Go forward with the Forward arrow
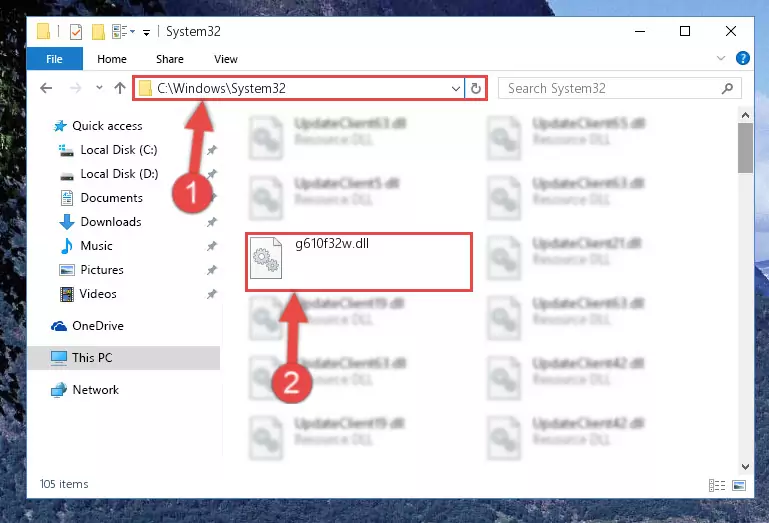 [x=76, y=88]
